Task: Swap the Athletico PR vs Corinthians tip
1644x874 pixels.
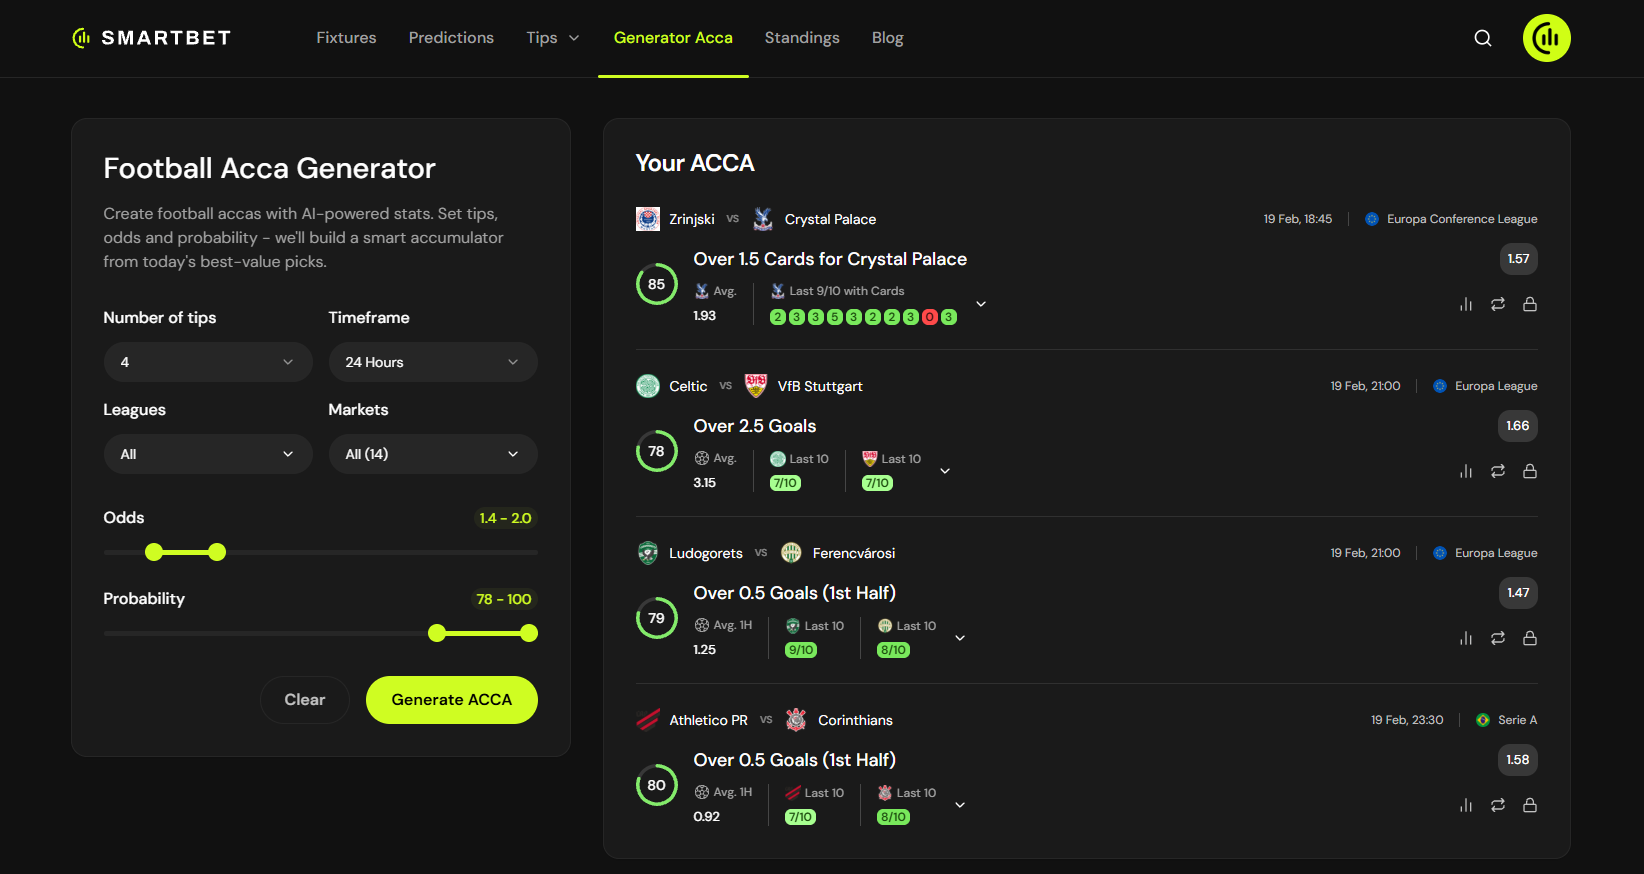Action: pos(1498,805)
